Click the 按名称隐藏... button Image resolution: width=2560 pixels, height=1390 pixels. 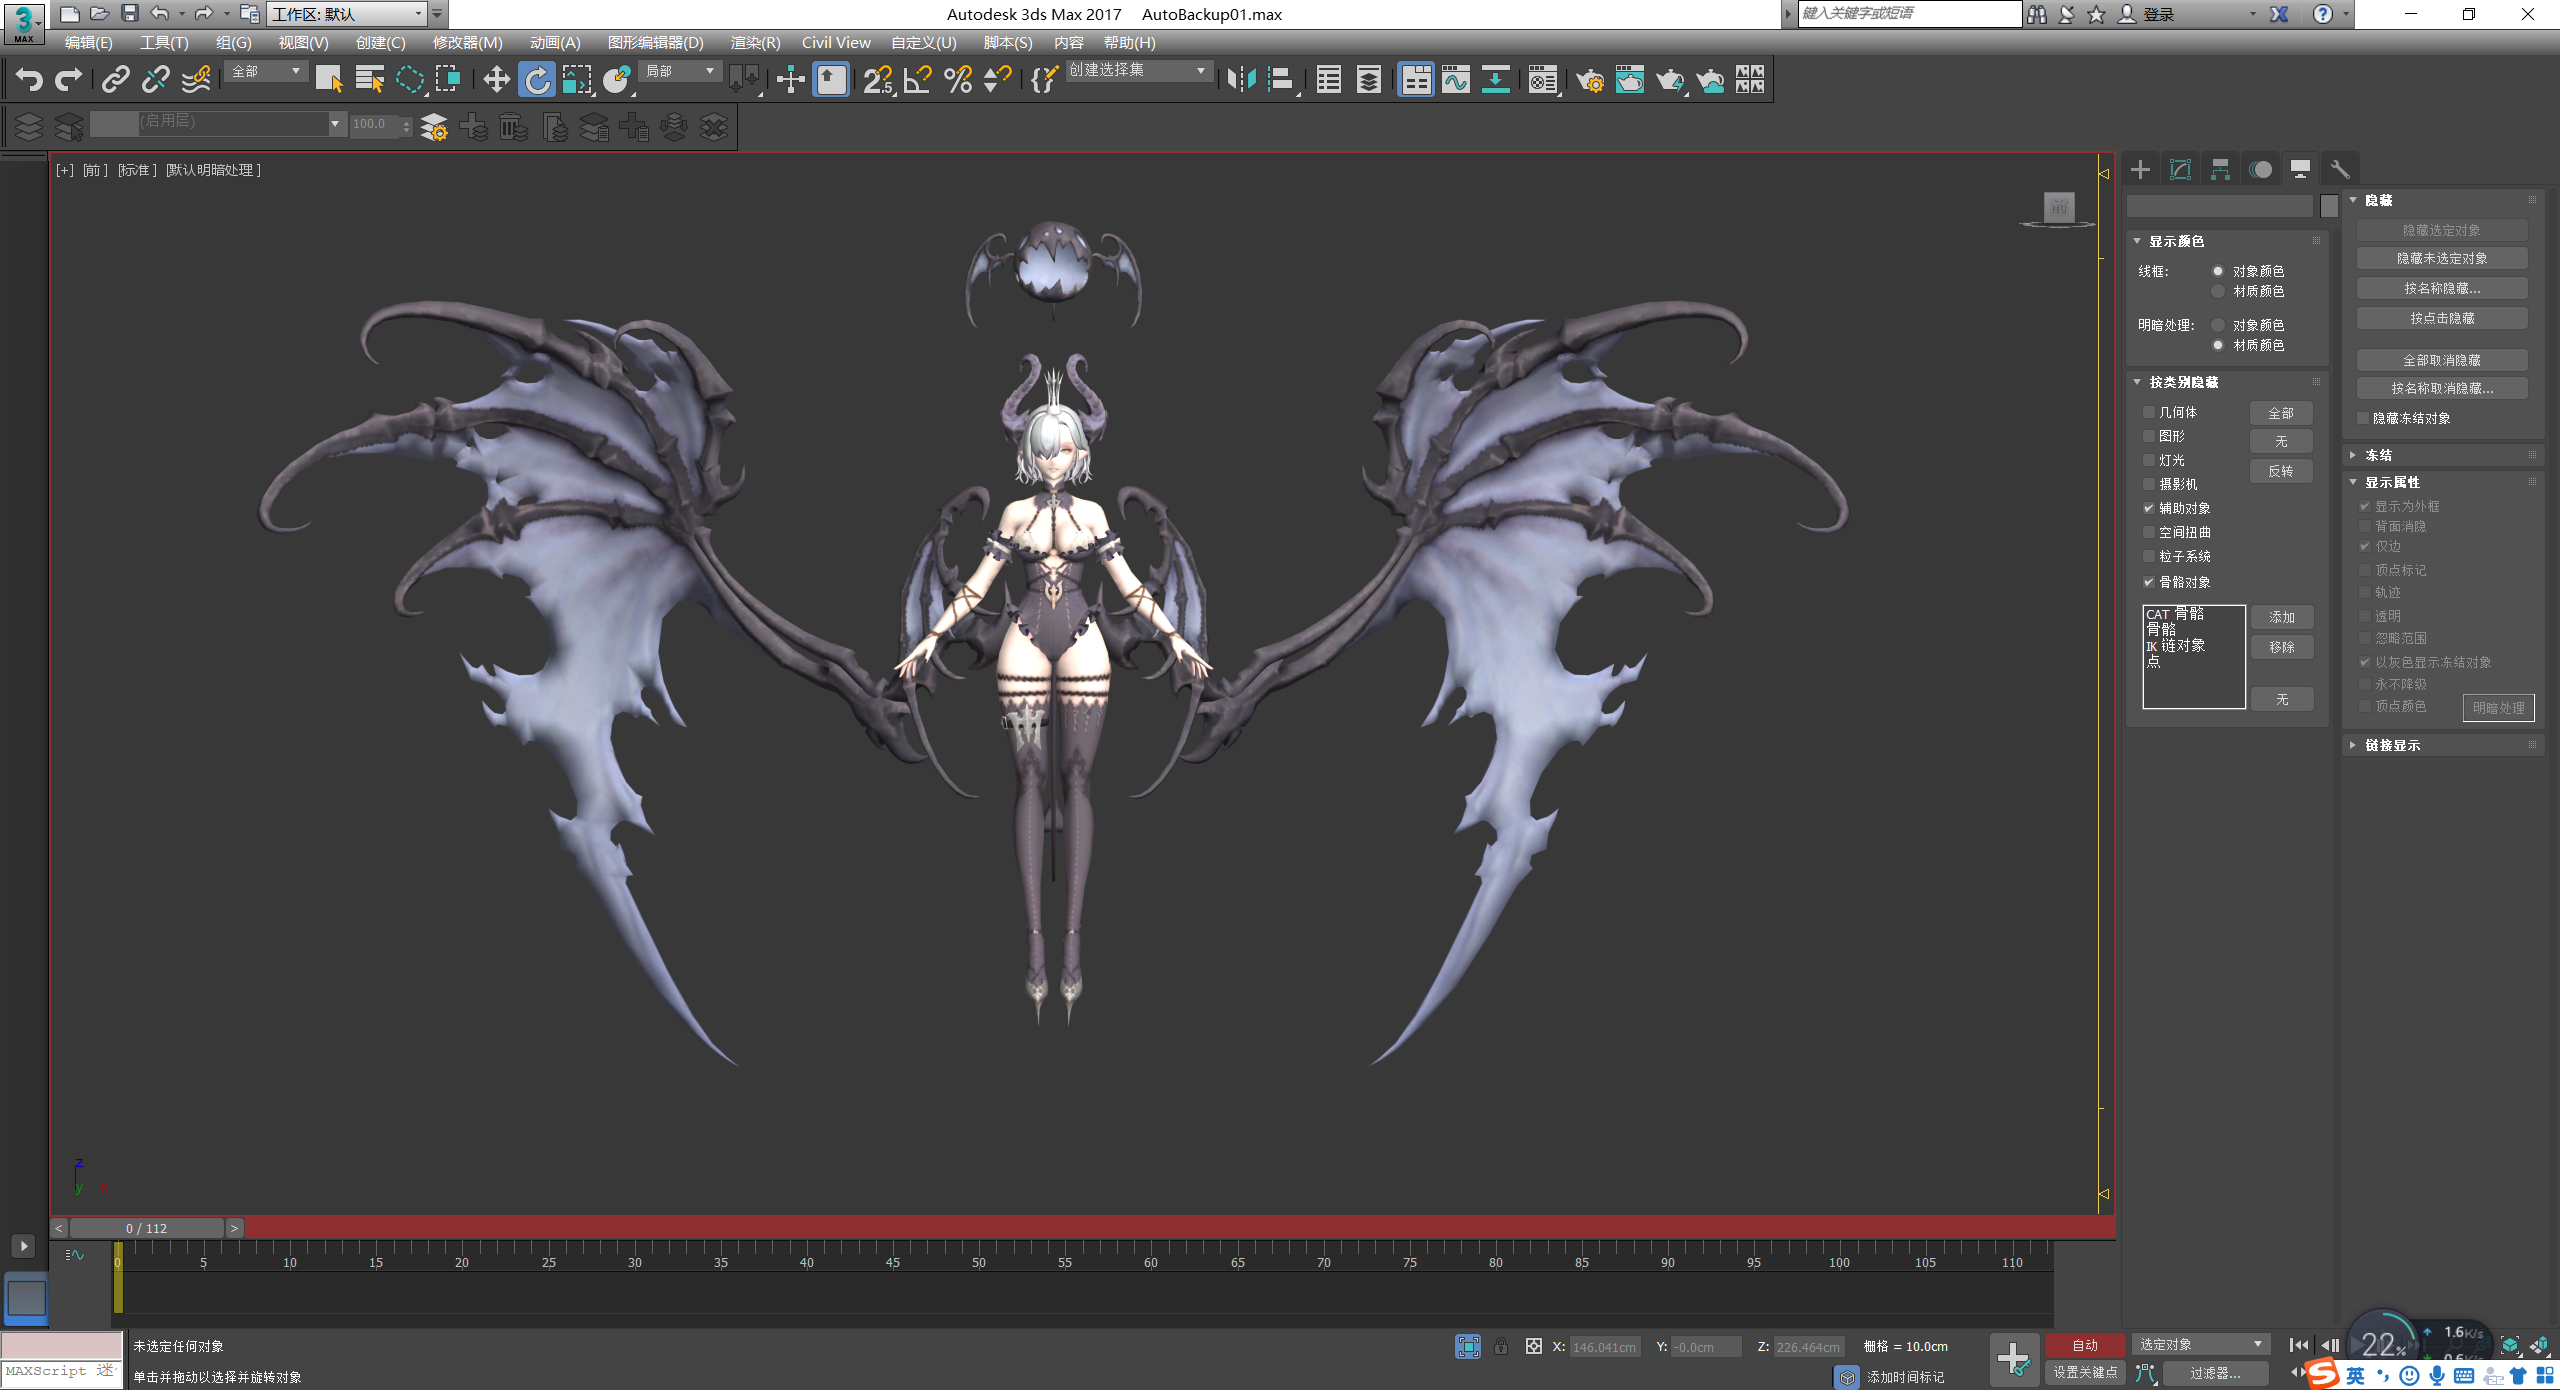pos(2442,288)
